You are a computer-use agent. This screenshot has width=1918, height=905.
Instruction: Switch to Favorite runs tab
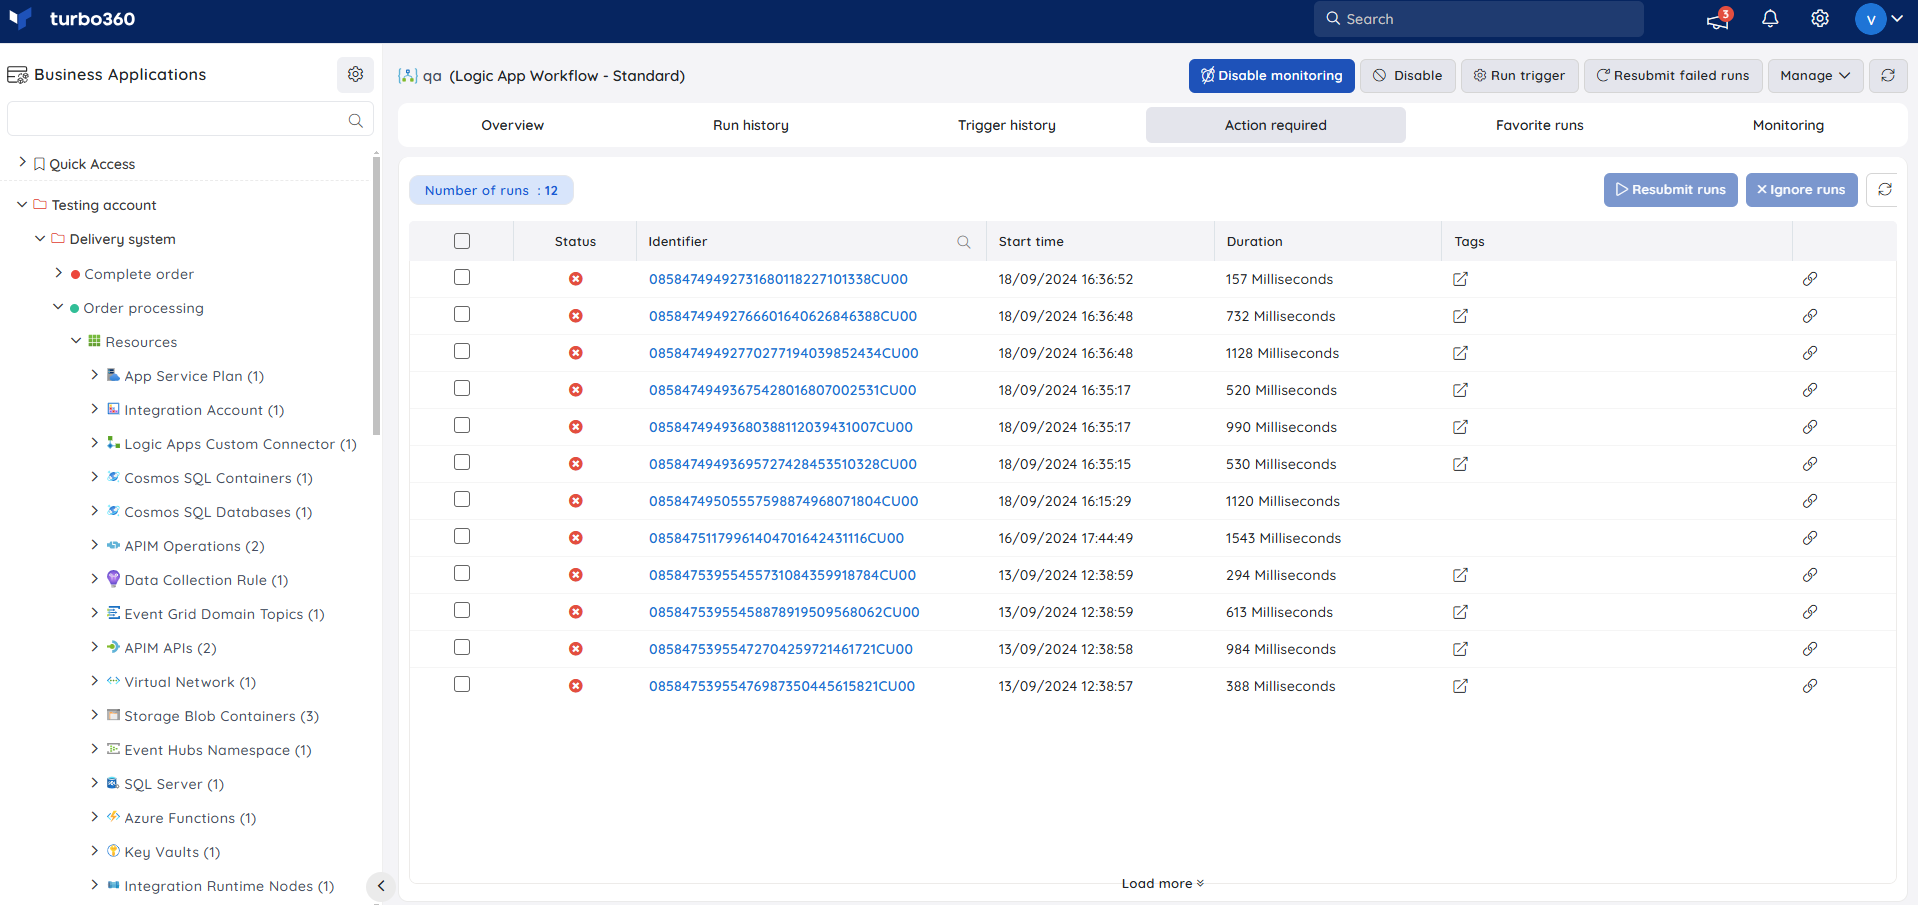[x=1540, y=125]
